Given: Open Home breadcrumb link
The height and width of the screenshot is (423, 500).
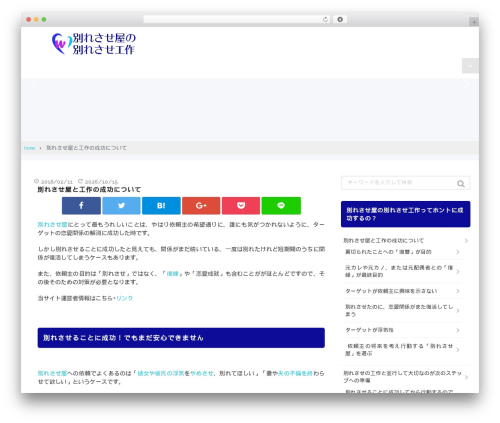Looking at the screenshot, I should (x=29, y=148).
